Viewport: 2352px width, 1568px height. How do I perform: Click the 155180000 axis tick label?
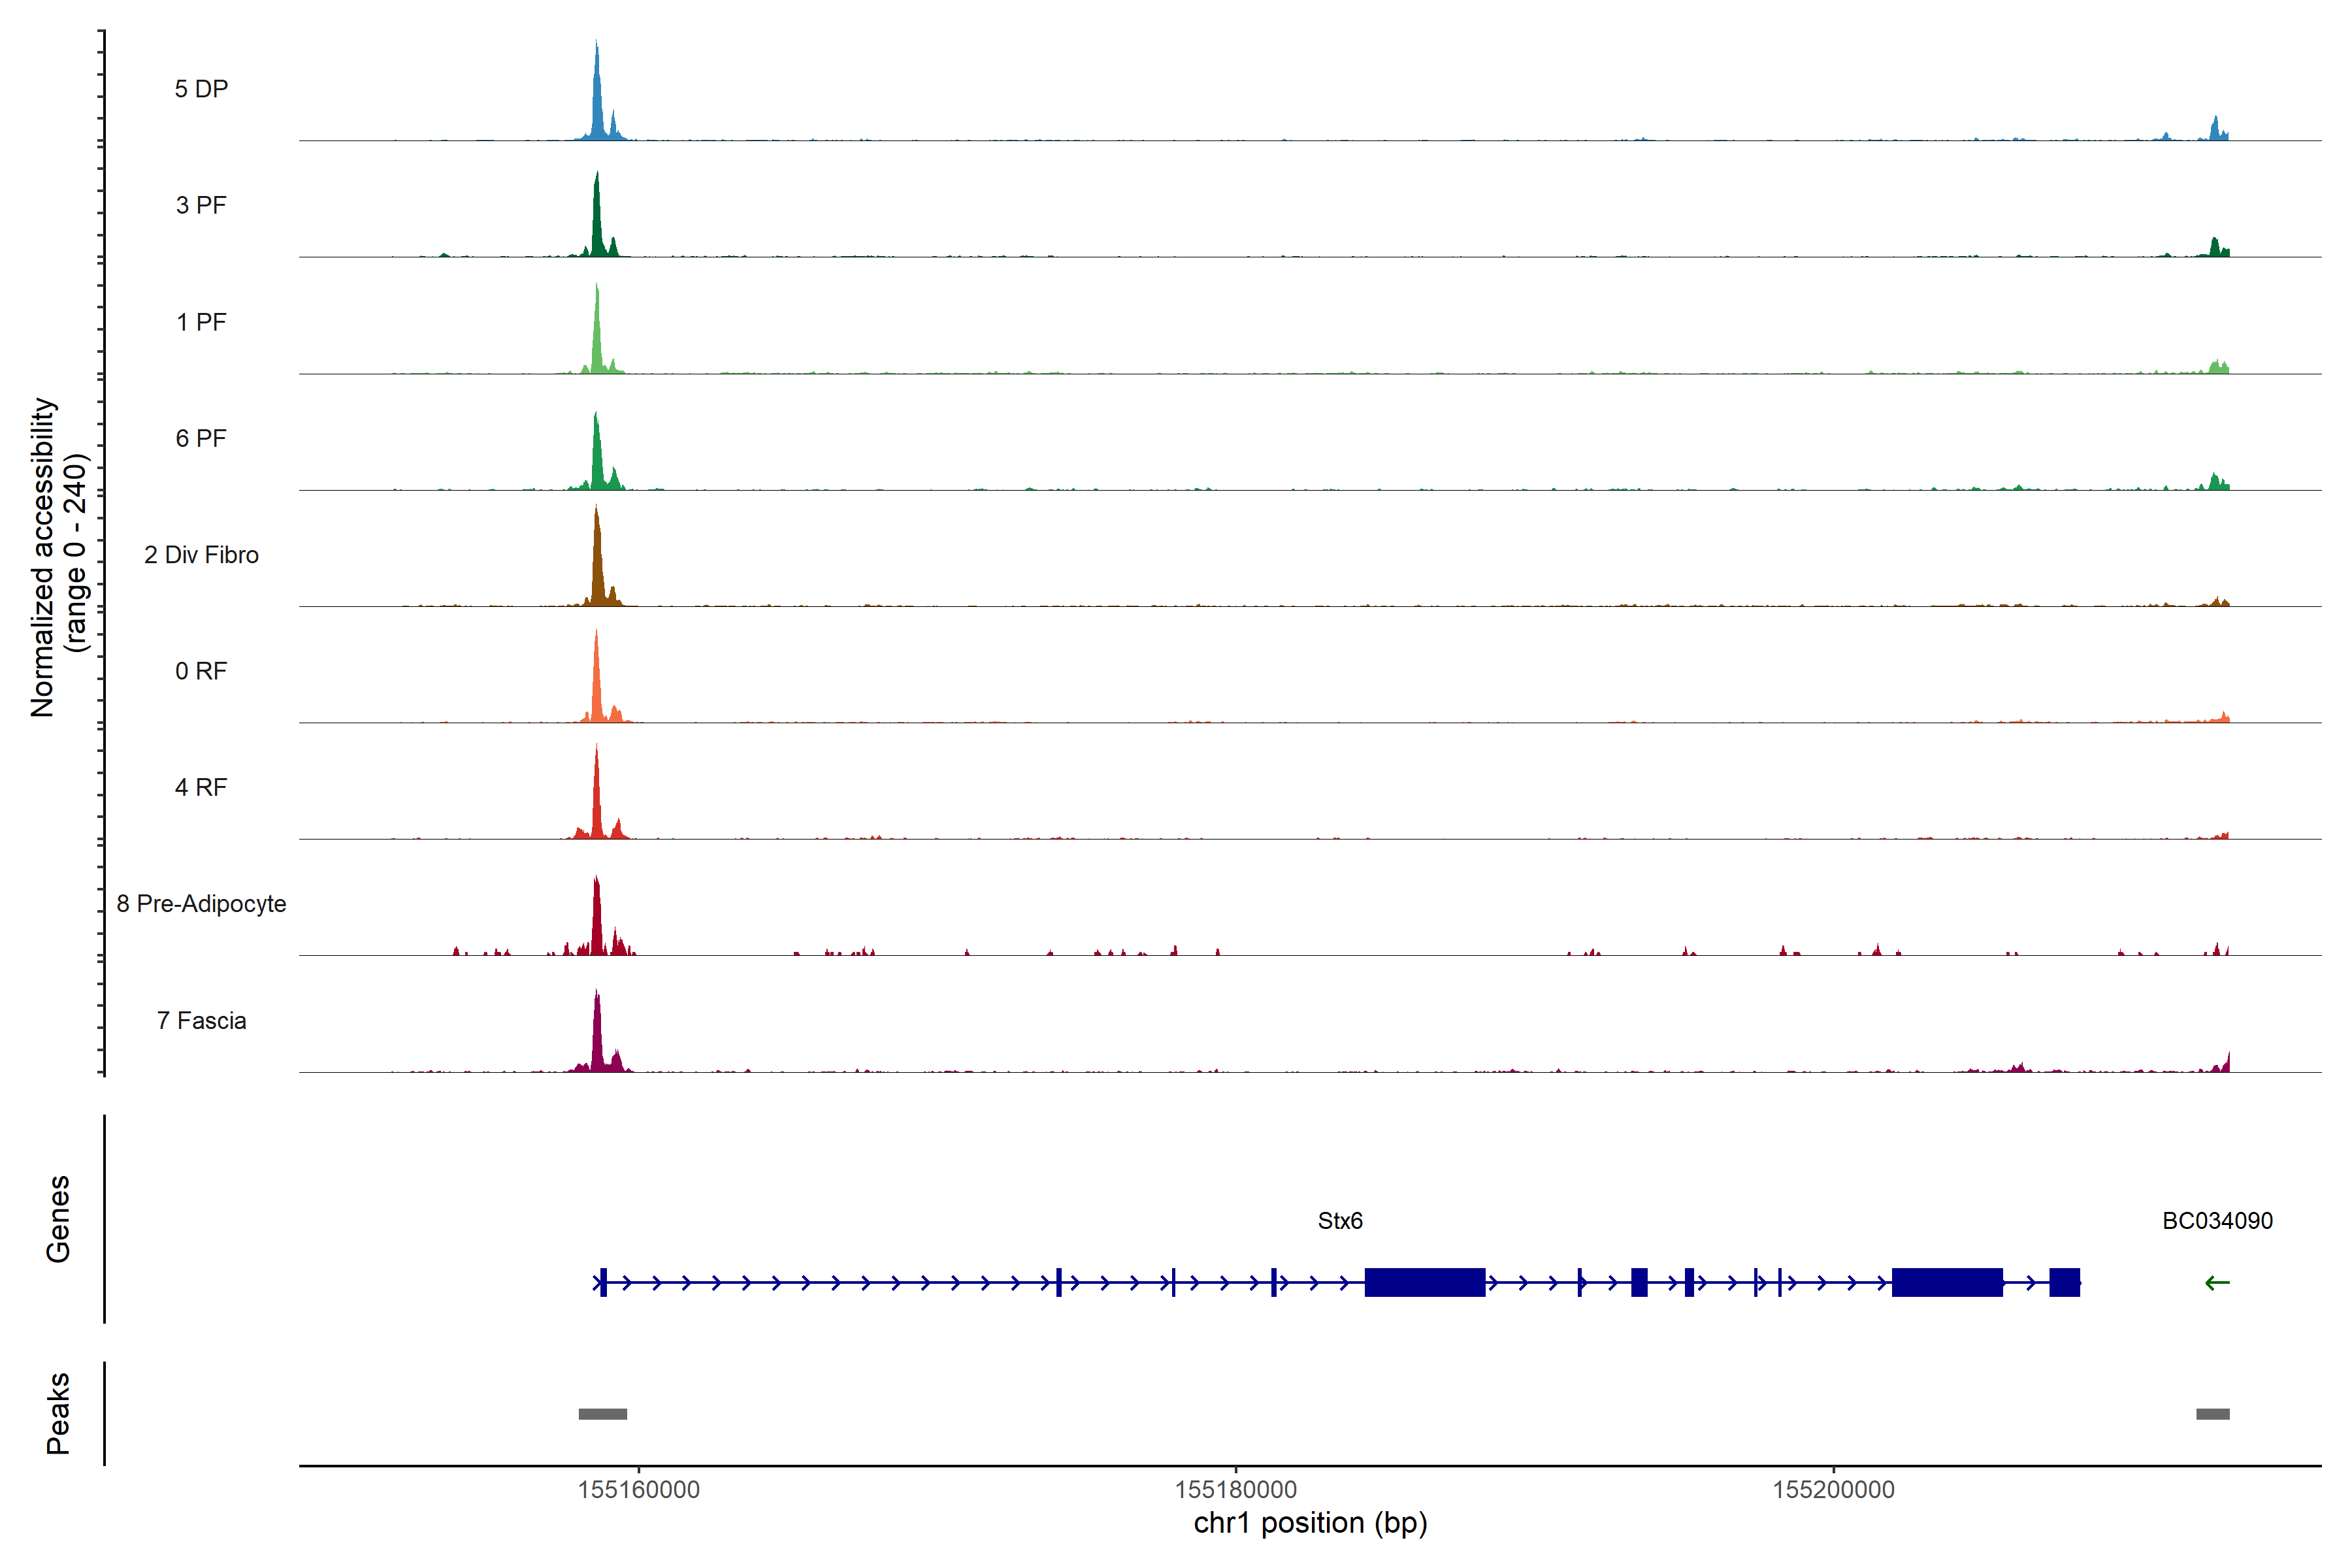click(1235, 1490)
